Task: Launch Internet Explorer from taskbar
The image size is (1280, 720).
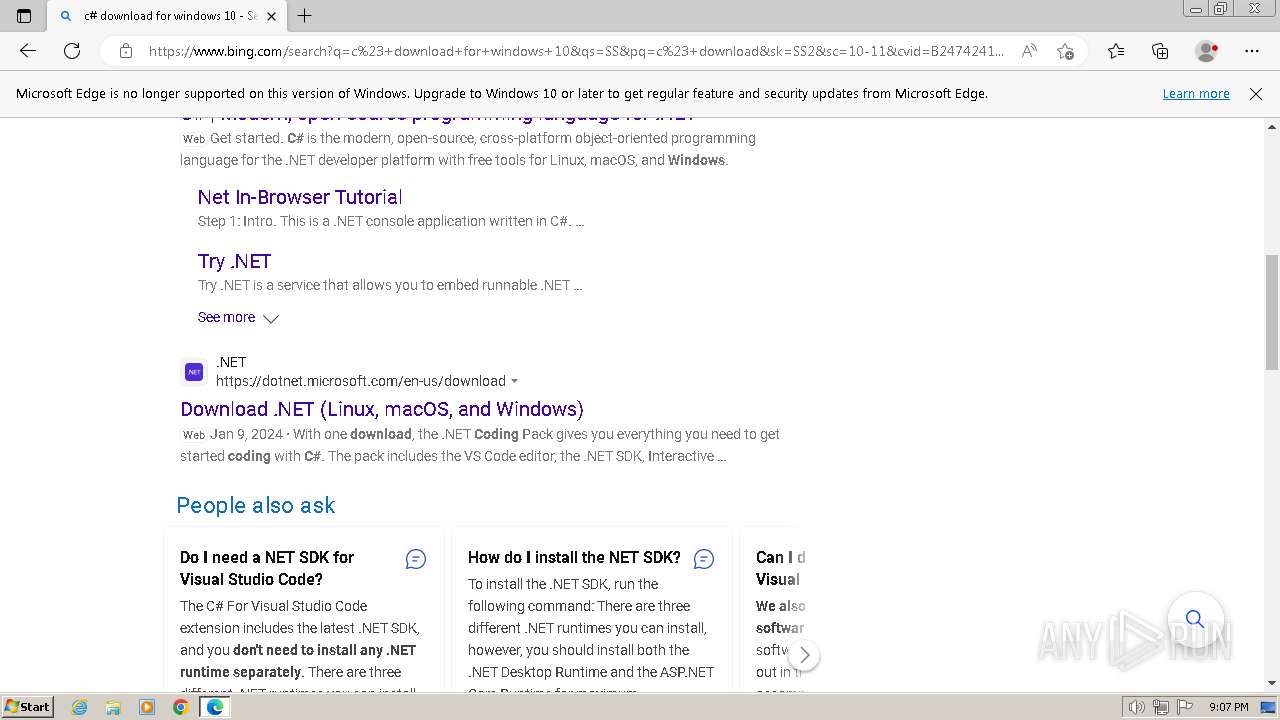Action: pos(80,707)
